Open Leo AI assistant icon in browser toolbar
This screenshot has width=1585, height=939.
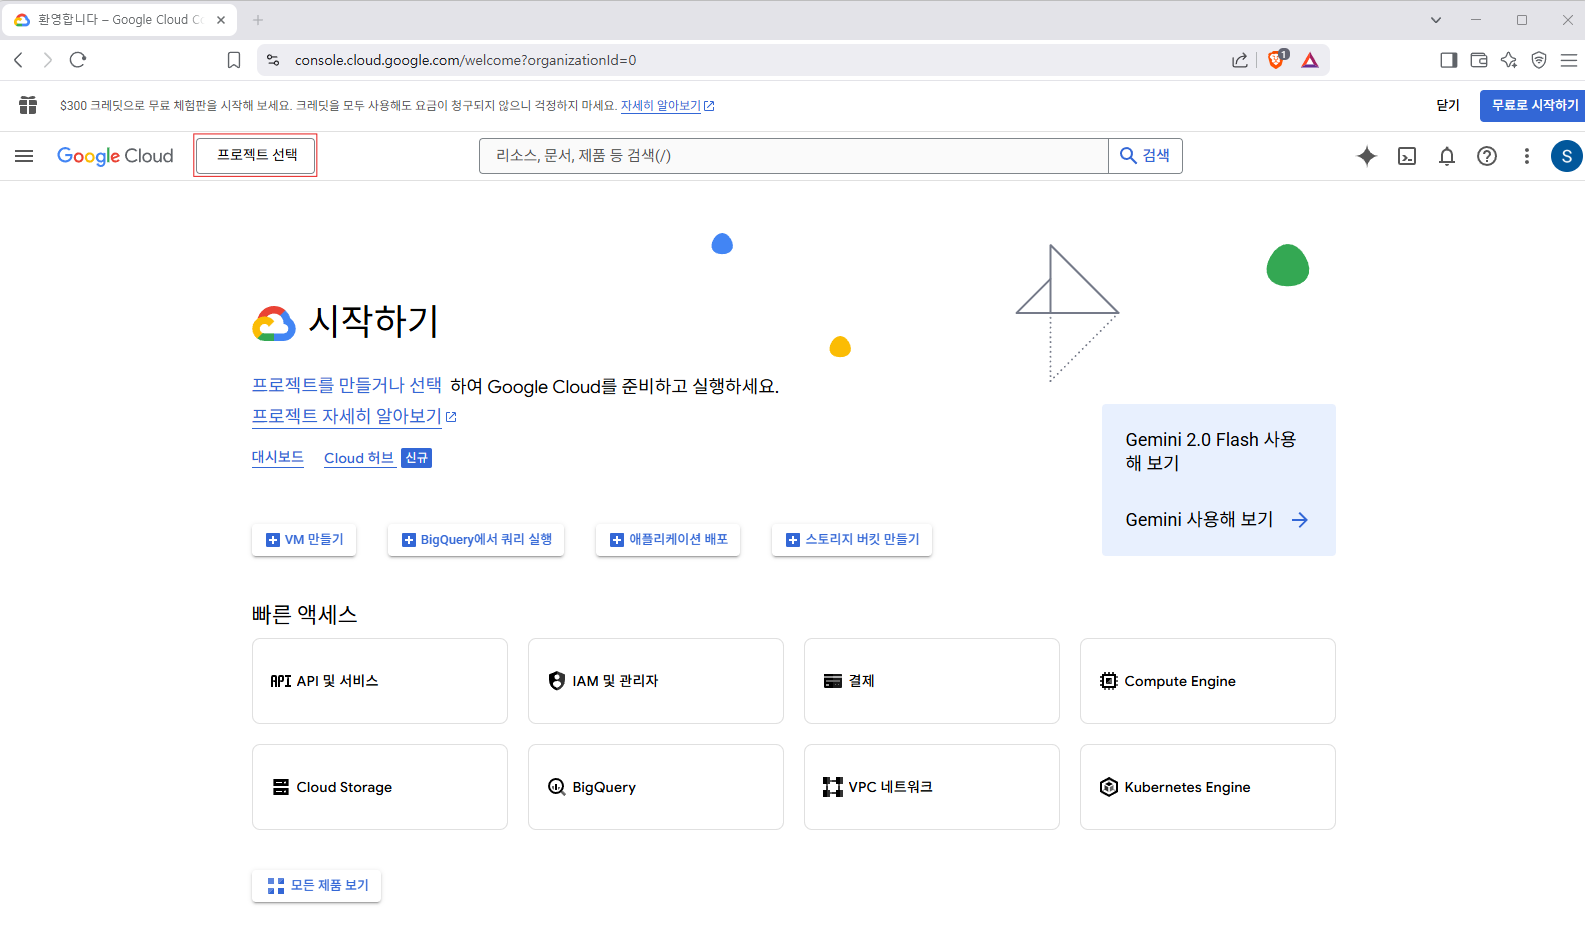pyautogui.click(x=1509, y=60)
